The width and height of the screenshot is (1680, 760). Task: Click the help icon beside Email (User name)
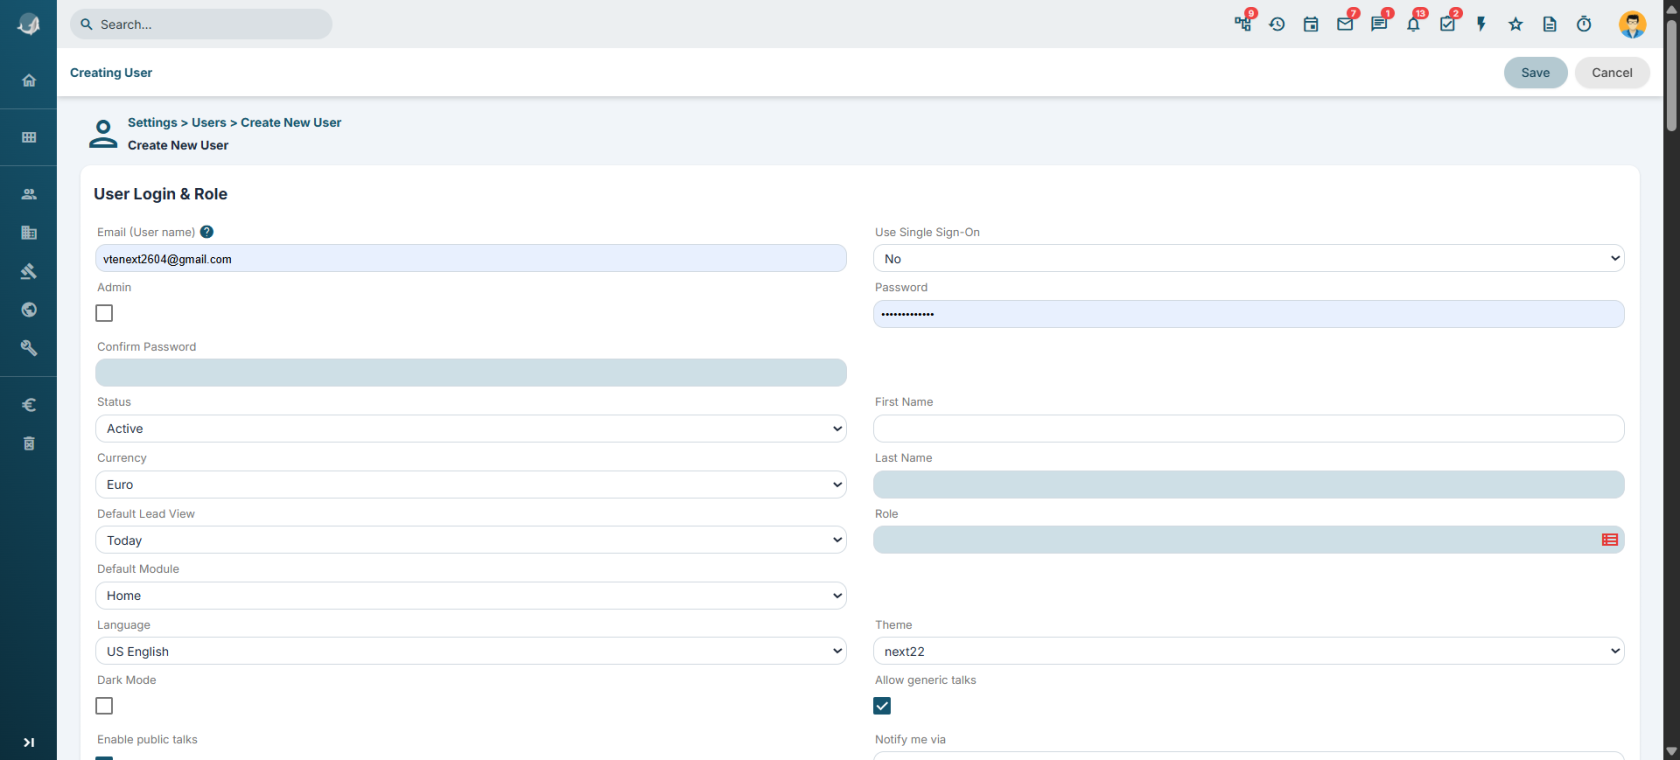(x=207, y=232)
